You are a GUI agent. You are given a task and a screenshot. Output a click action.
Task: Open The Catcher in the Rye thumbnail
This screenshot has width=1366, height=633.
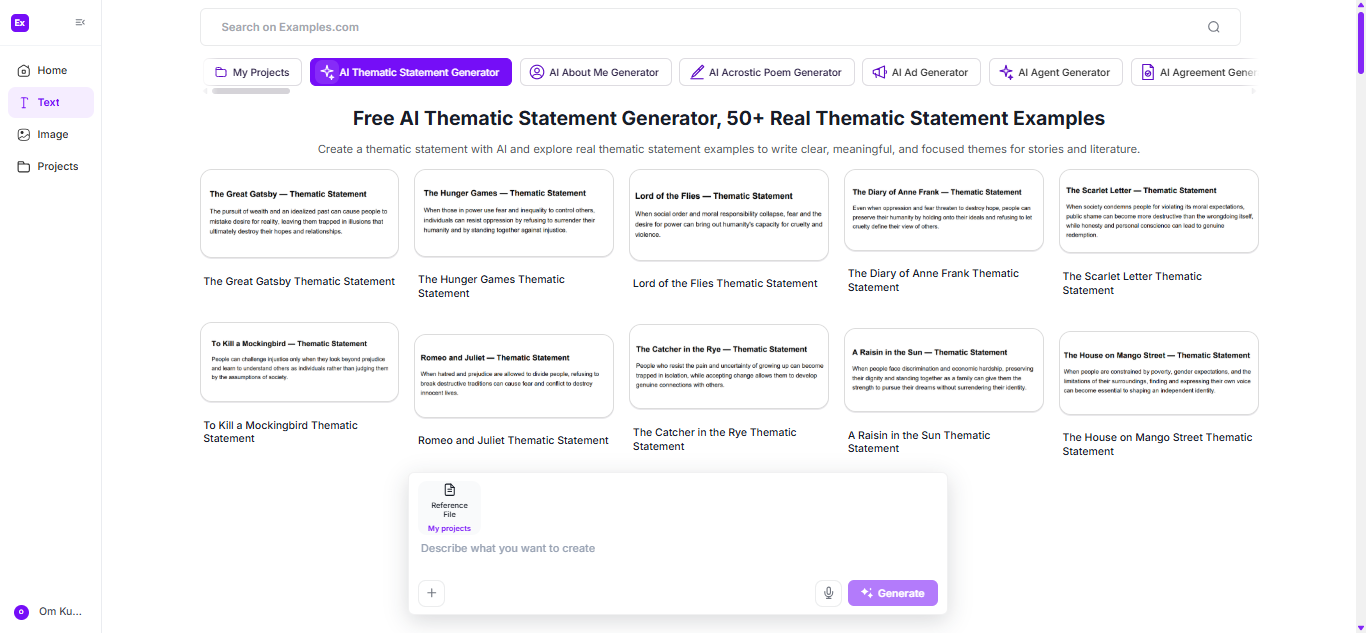click(x=729, y=367)
